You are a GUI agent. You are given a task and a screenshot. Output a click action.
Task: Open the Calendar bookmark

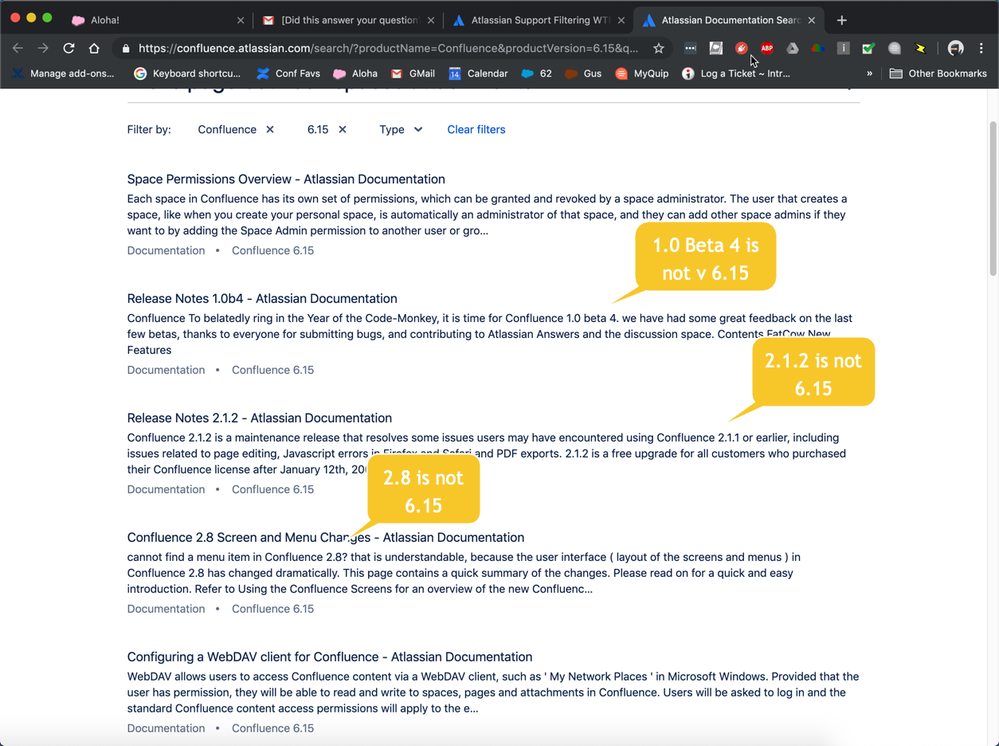(x=478, y=73)
